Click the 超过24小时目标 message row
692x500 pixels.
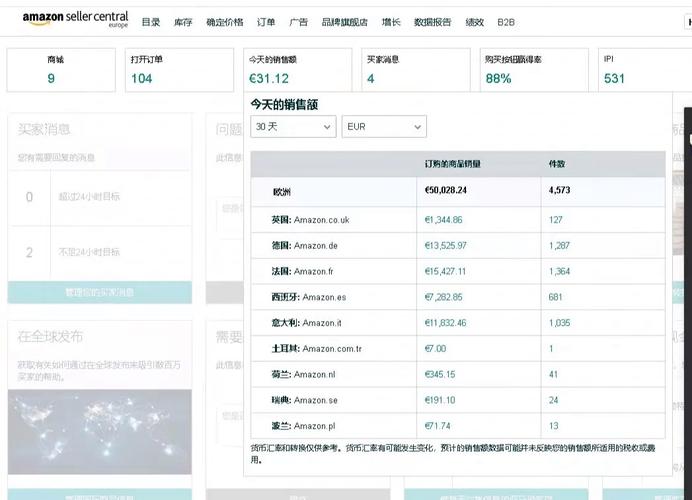pos(100,197)
